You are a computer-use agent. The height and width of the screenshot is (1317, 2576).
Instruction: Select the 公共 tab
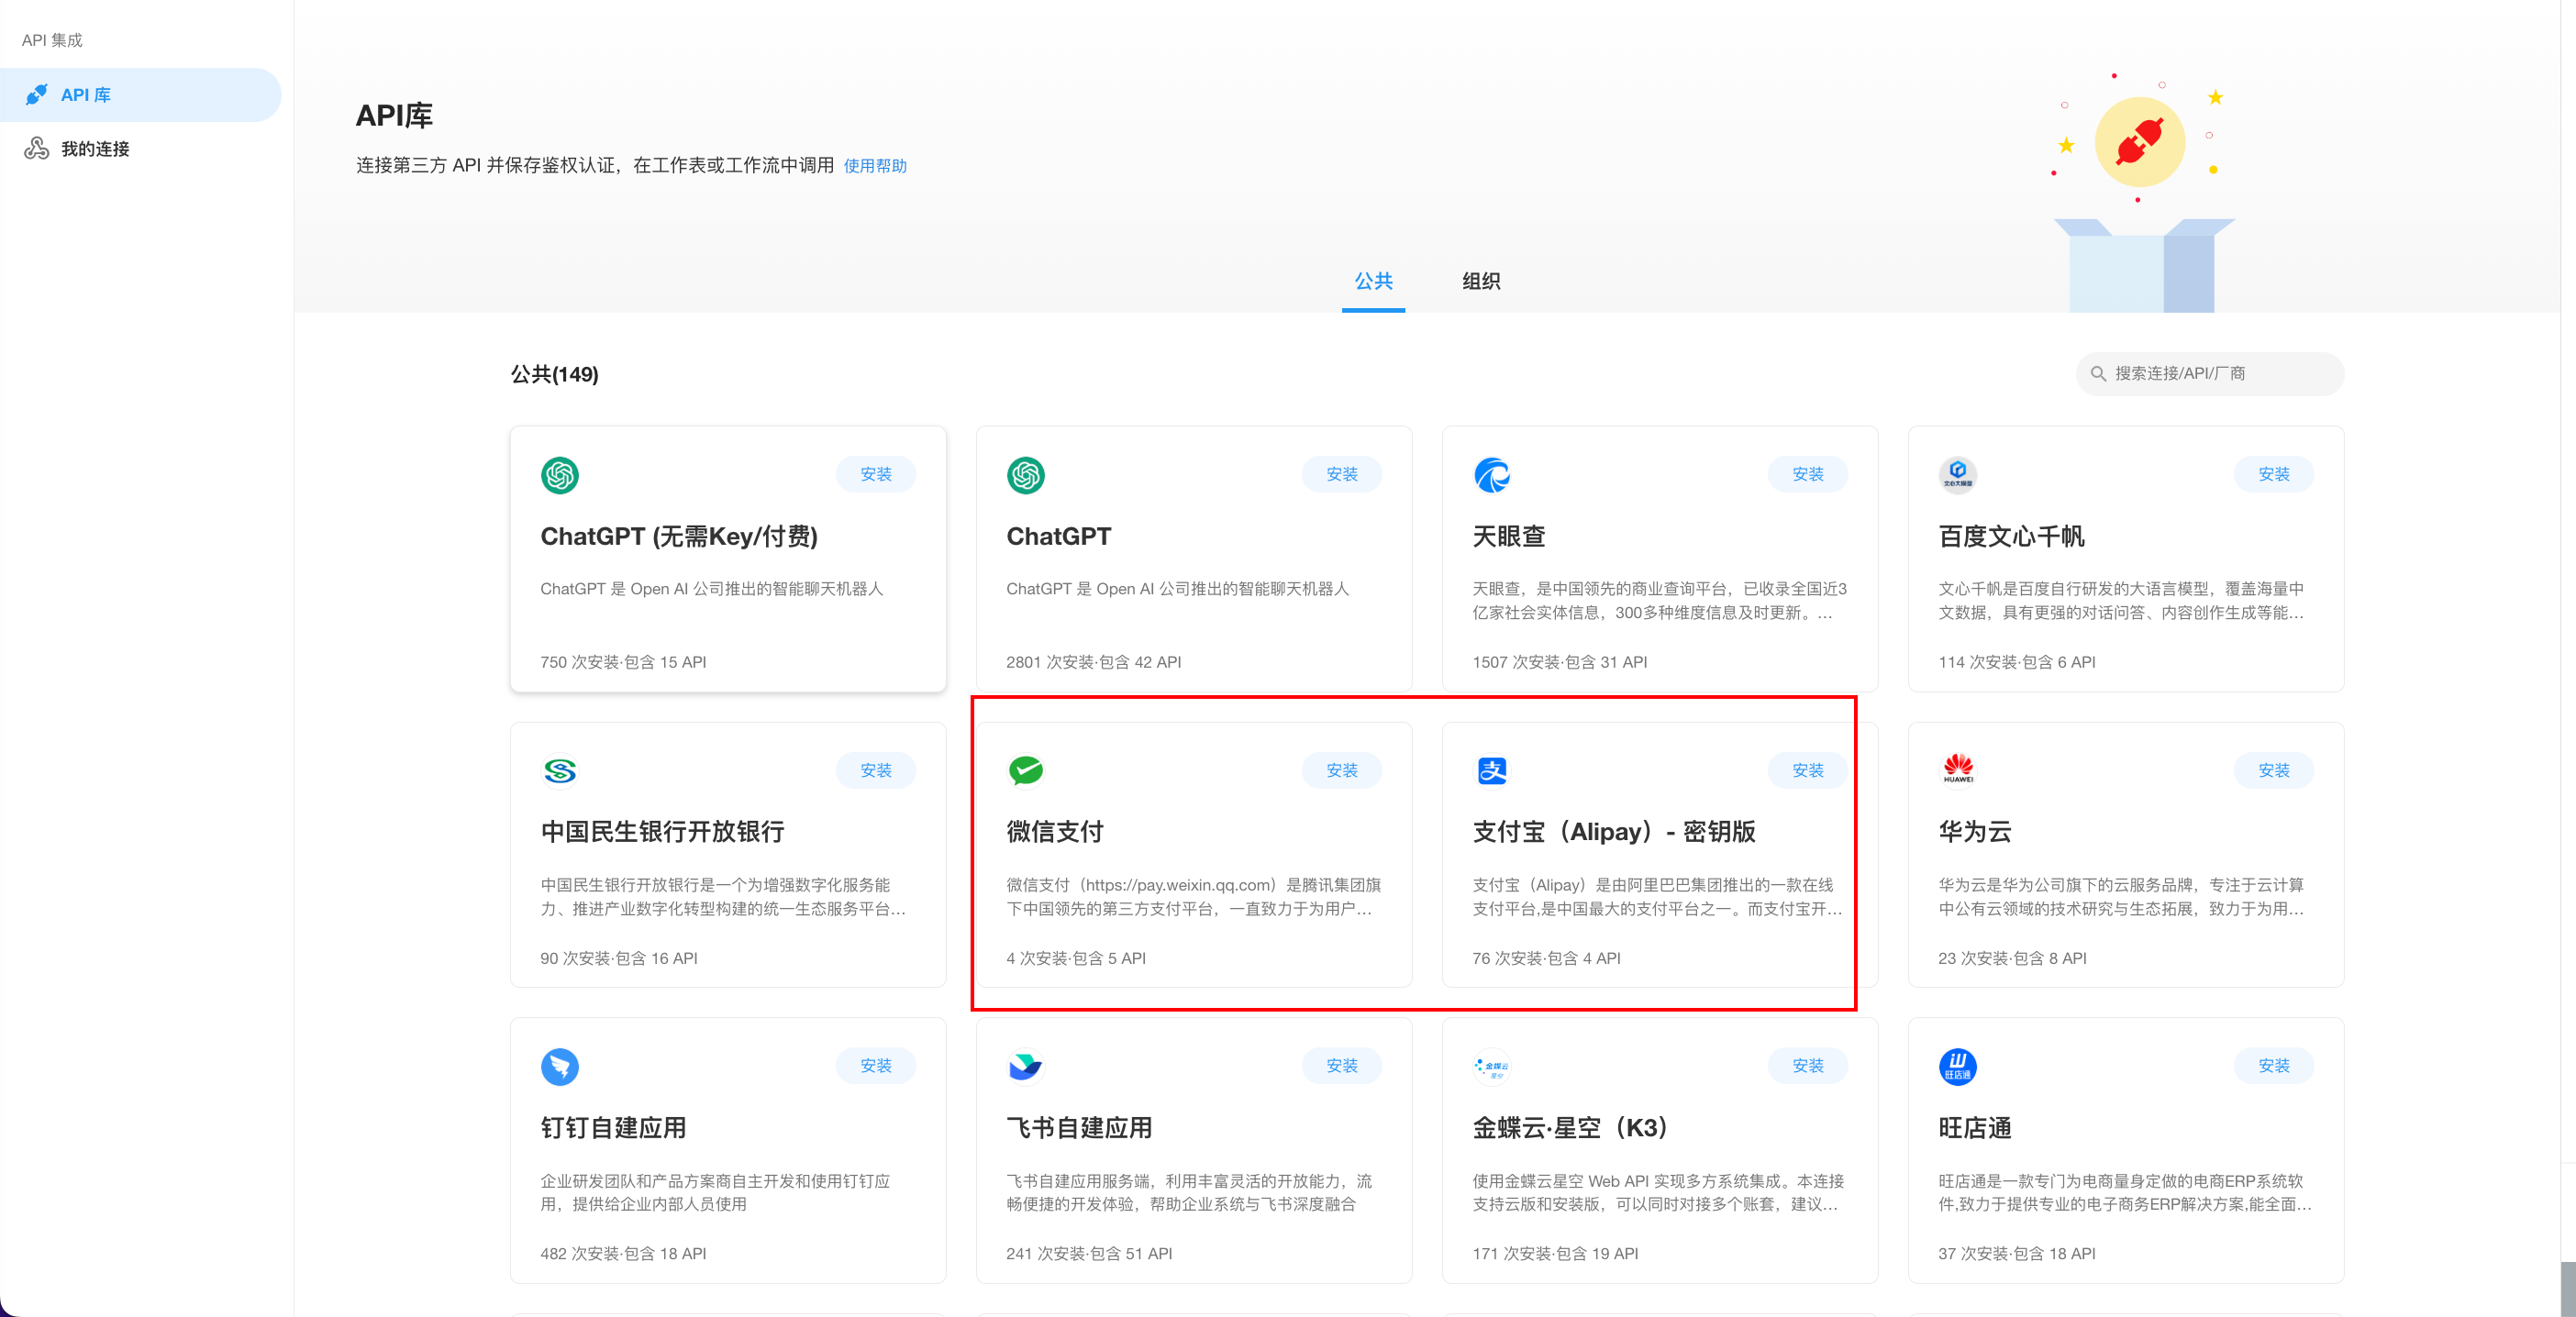1373,281
